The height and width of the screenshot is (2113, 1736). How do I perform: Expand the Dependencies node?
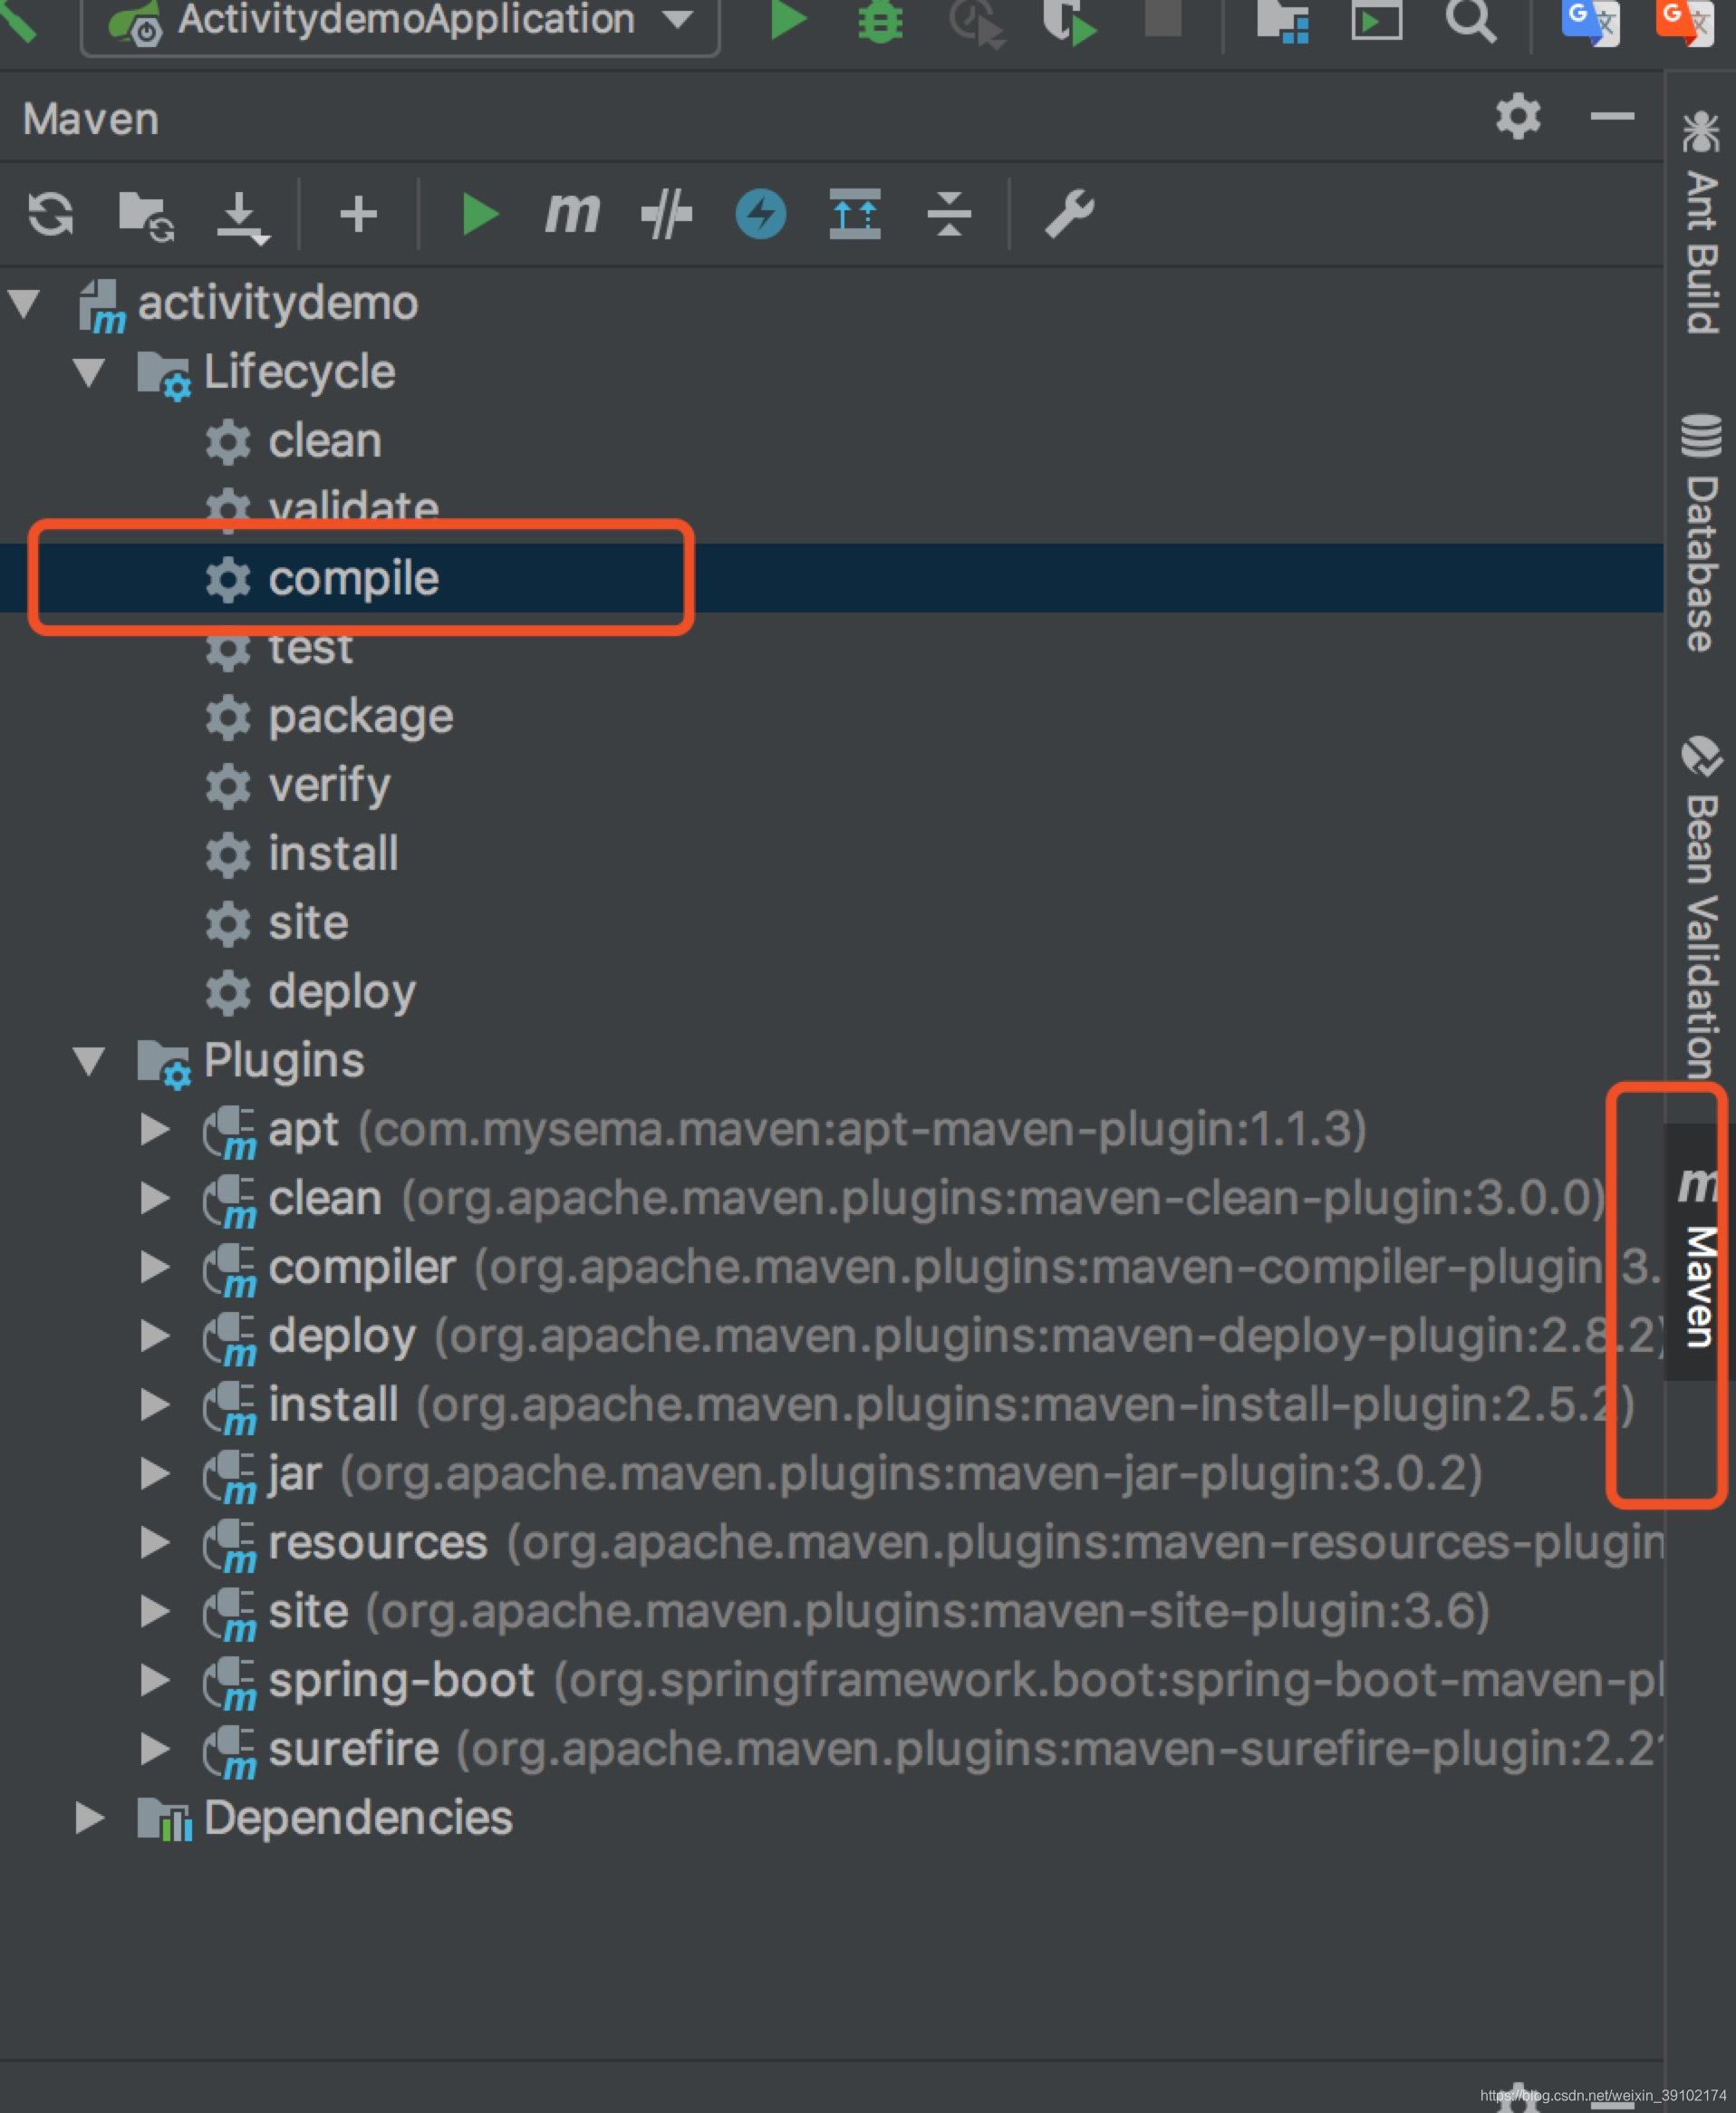pos(90,1817)
